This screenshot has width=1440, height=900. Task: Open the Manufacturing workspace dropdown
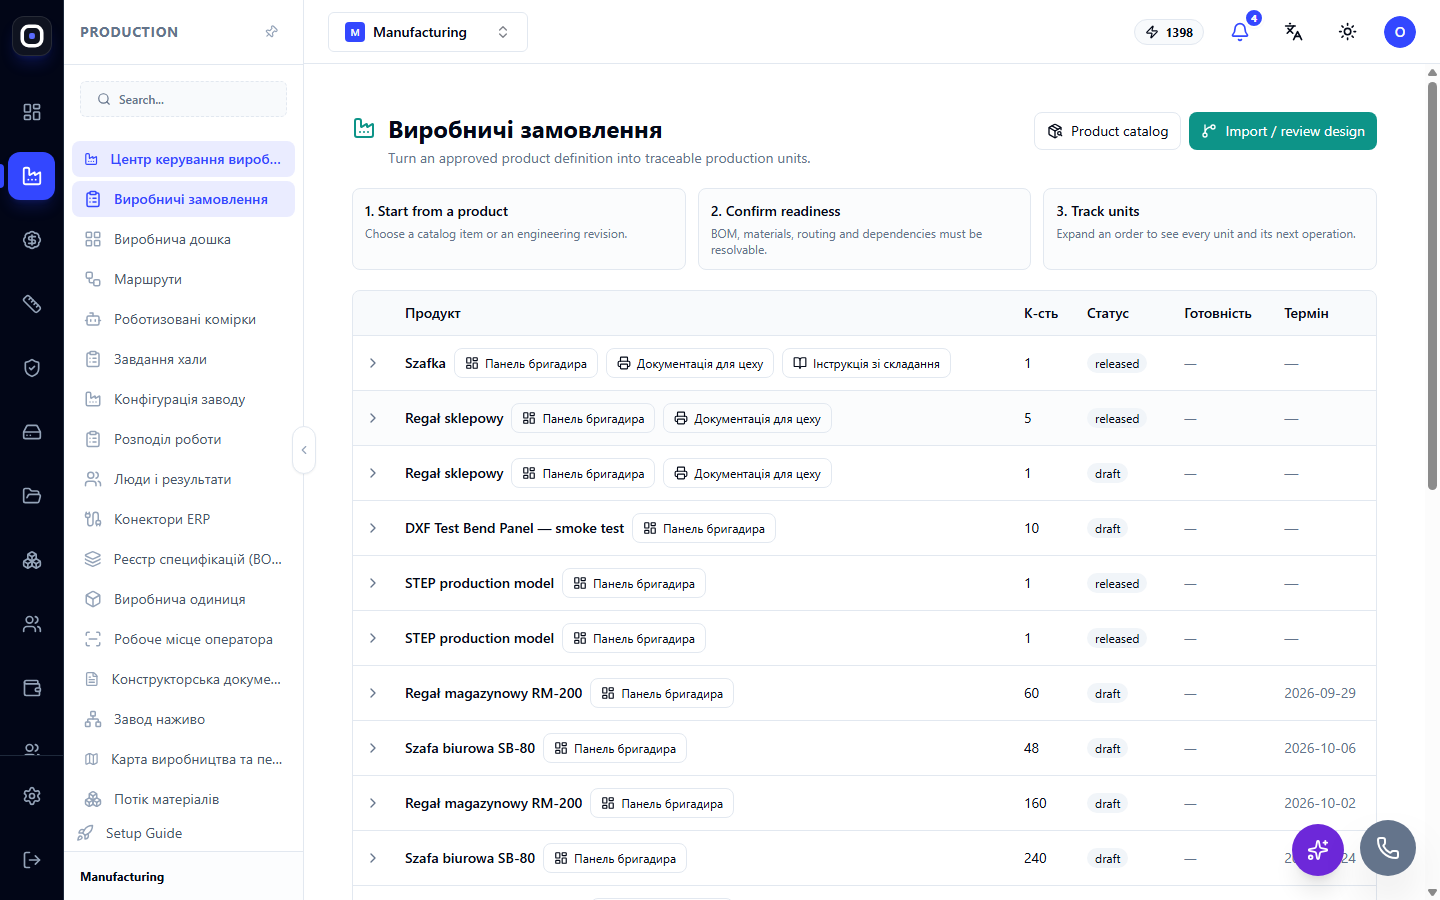pos(428,32)
